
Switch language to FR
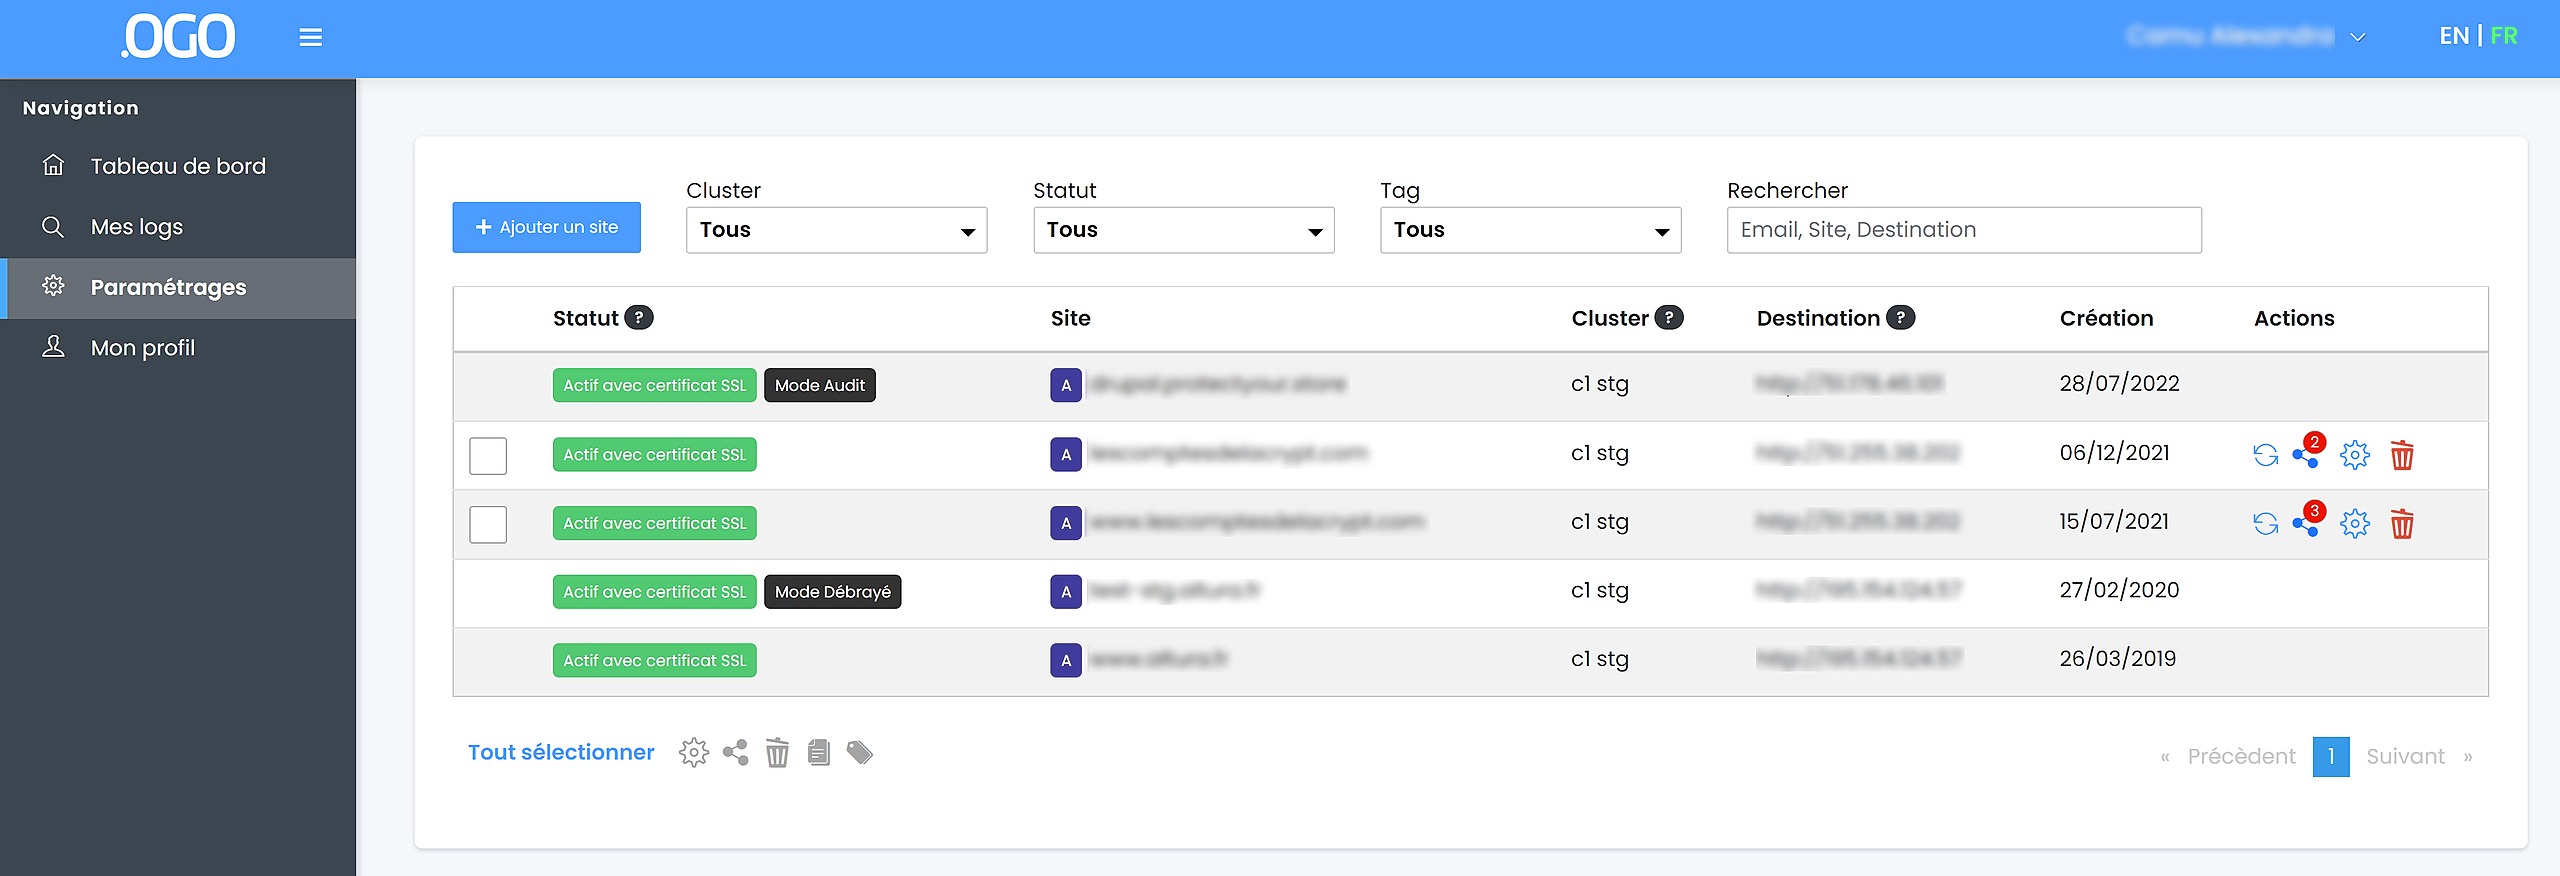tap(2504, 36)
